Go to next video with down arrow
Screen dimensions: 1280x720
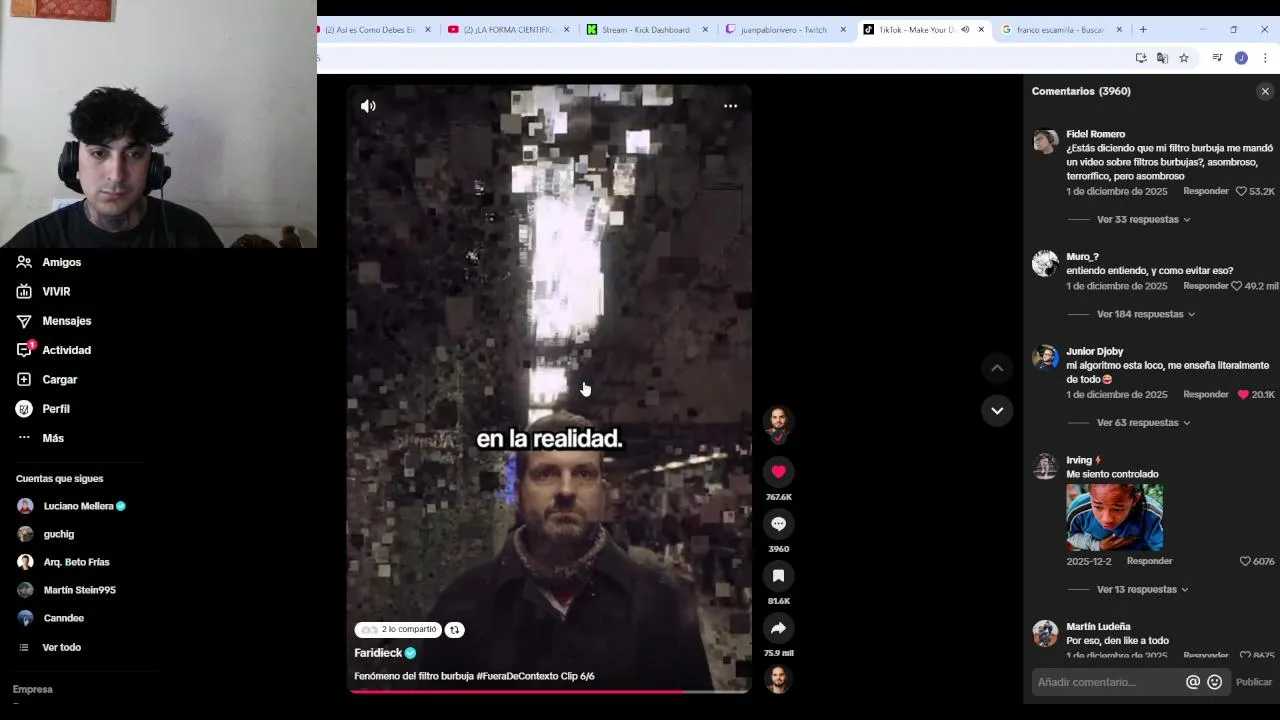tap(997, 410)
